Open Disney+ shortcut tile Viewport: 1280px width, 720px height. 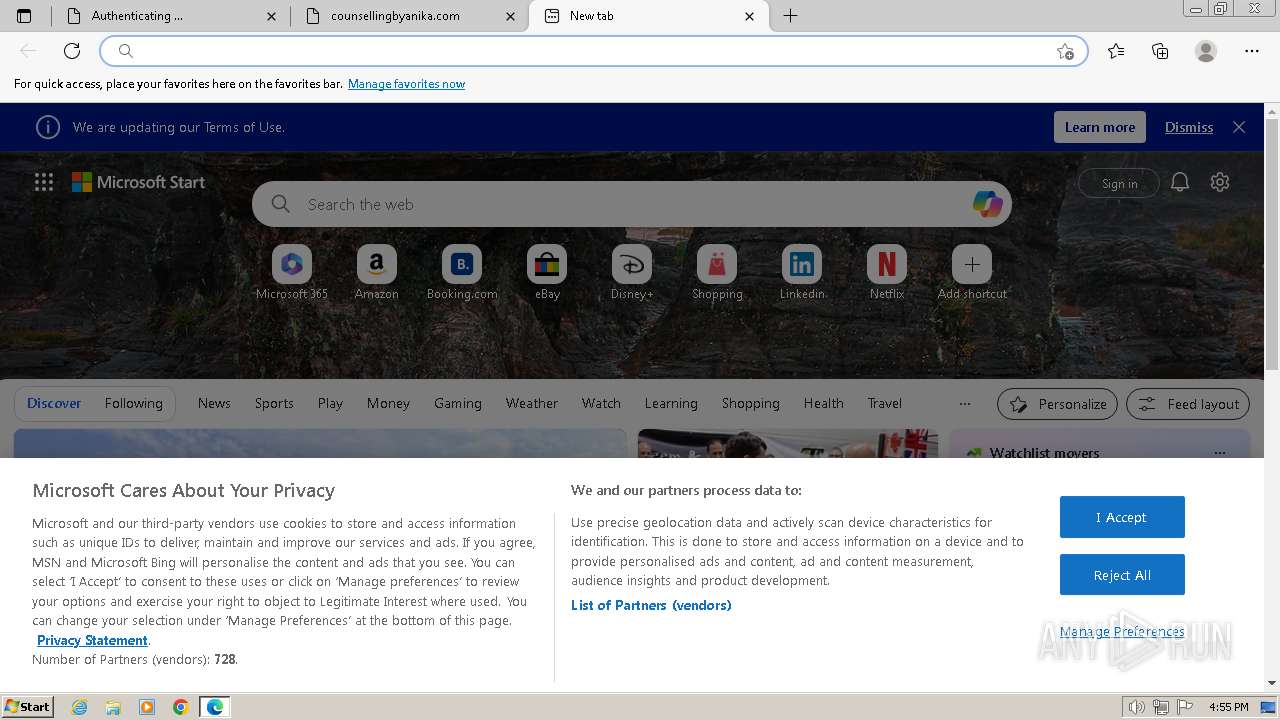(632, 272)
